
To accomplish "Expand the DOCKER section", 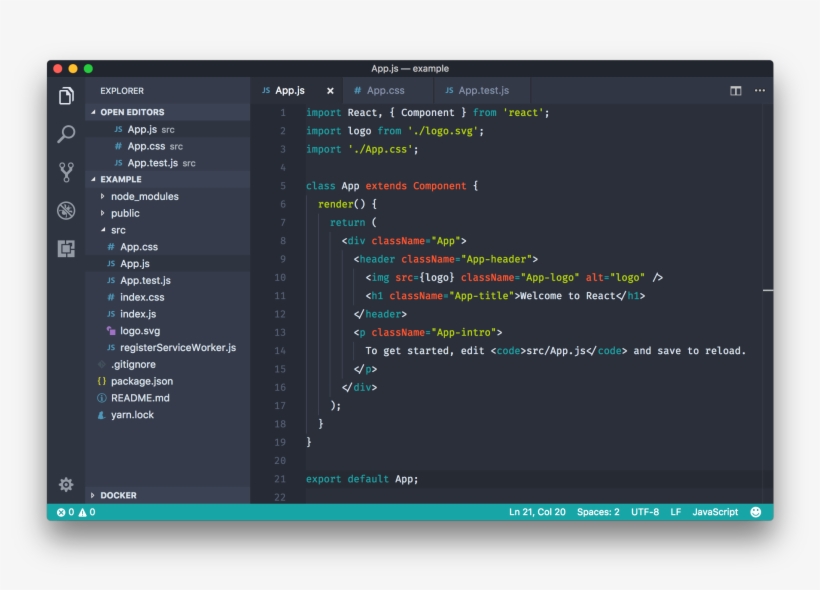I will (118, 495).
